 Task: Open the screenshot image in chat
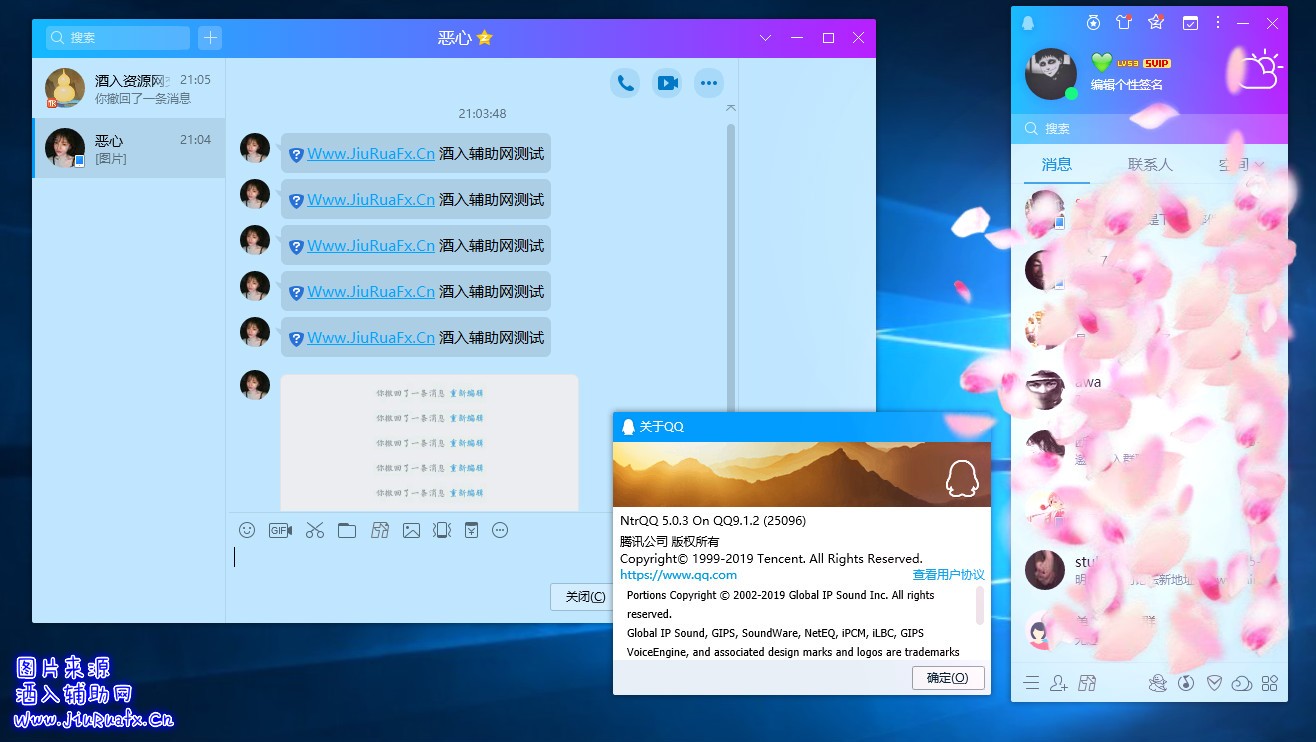[x=429, y=443]
